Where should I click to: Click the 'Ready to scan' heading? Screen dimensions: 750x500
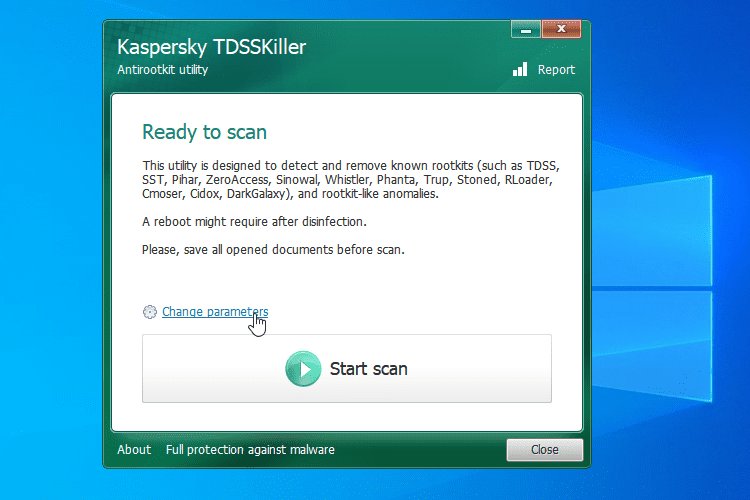click(x=204, y=133)
